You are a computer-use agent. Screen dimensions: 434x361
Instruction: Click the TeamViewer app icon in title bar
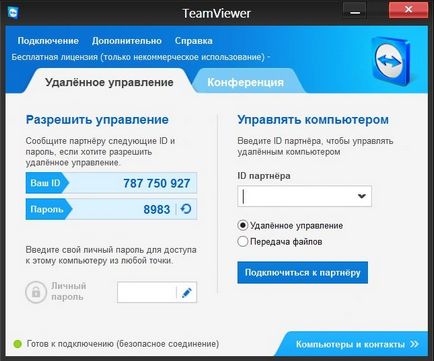tap(13, 12)
